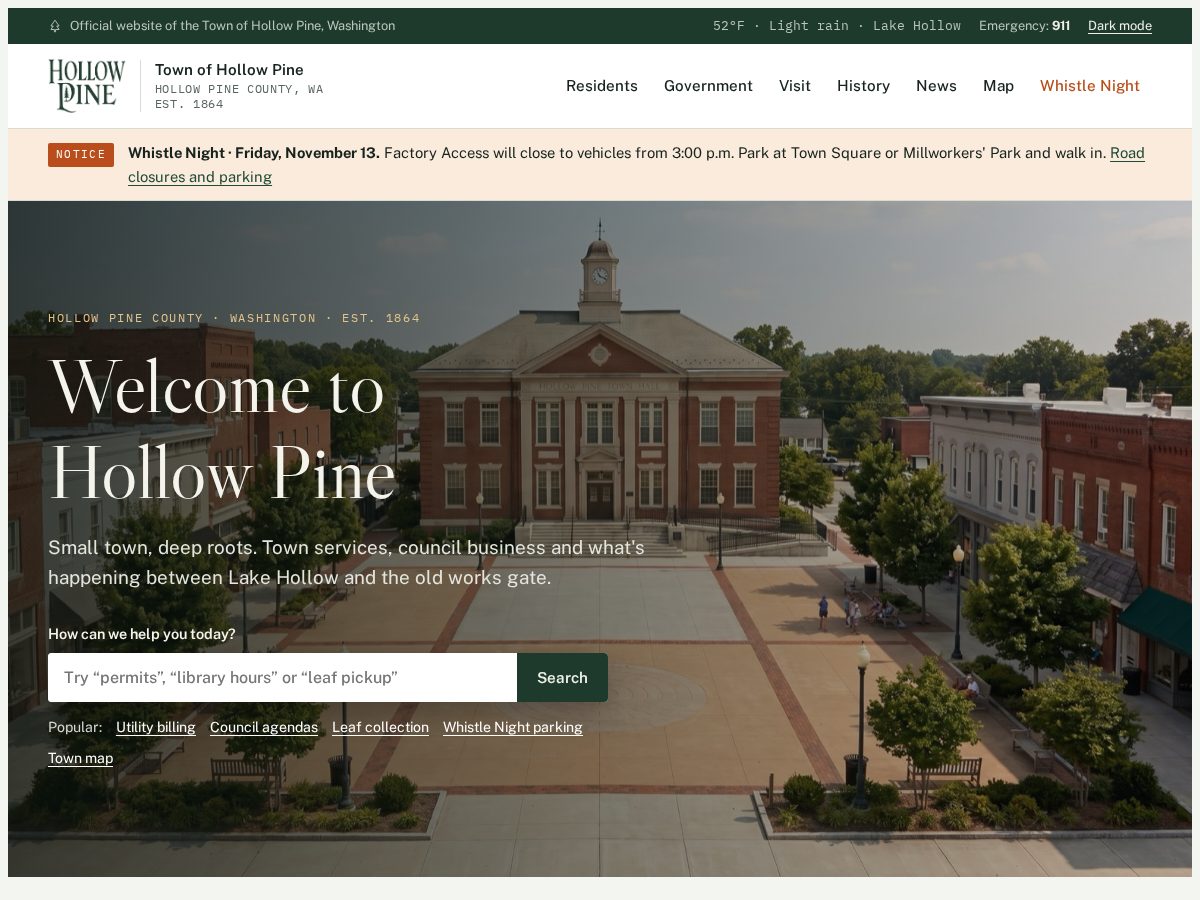Click the Town of Hollow Pine title
Screen dimensions: 1200x900
point(229,70)
